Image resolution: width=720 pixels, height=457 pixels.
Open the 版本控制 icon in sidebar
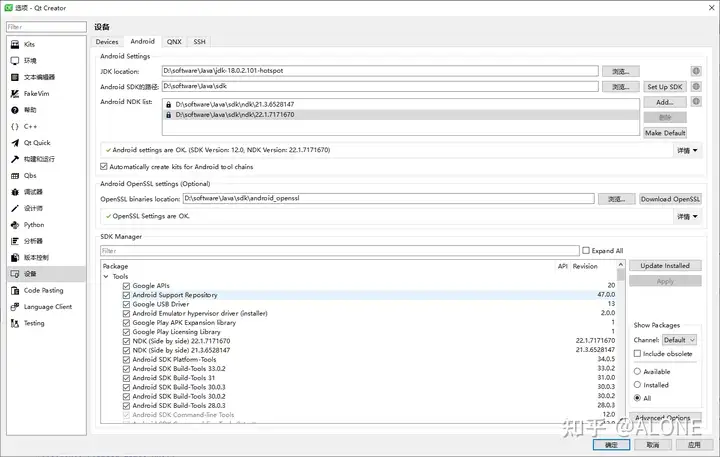point(15,258)
